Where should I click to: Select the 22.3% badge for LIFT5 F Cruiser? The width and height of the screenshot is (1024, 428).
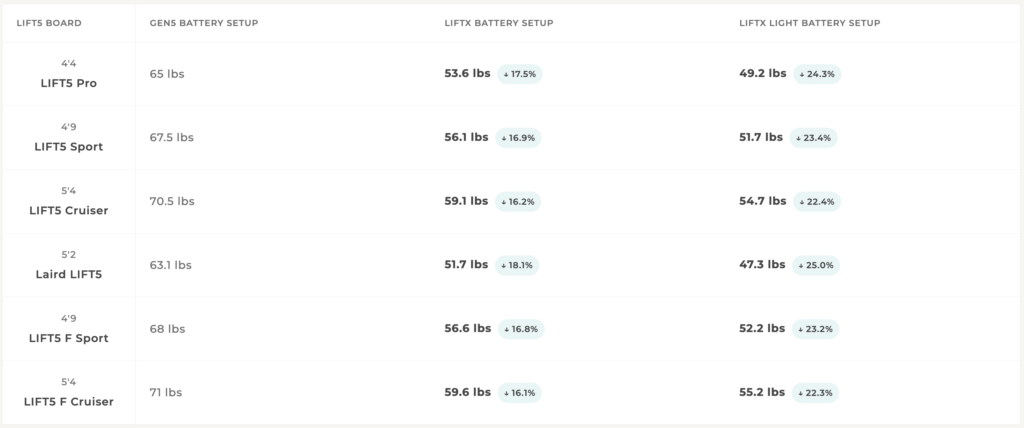(x=815, y=393)
